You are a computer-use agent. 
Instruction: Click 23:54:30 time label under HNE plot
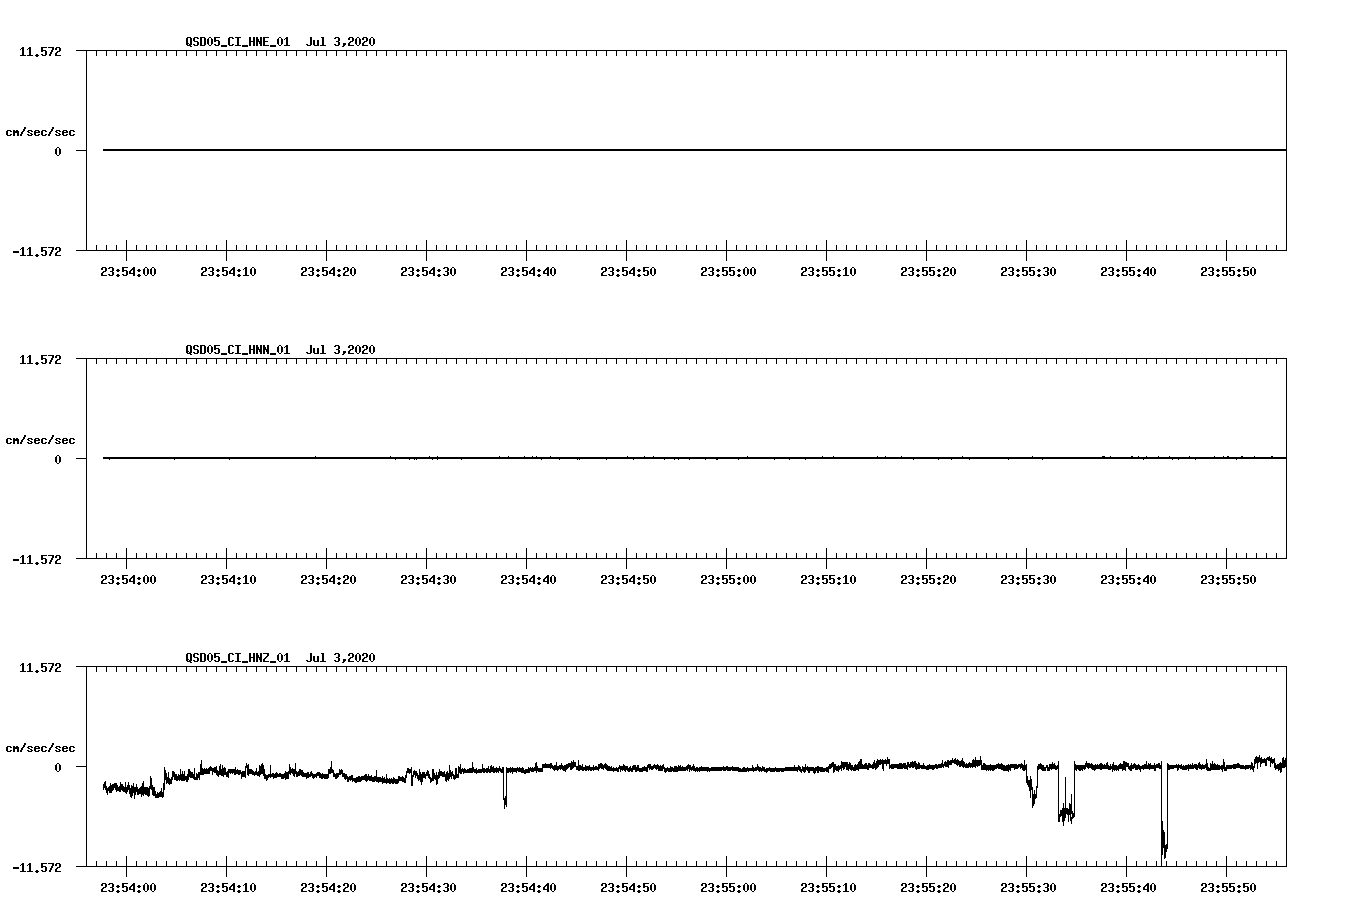[428, 271]
